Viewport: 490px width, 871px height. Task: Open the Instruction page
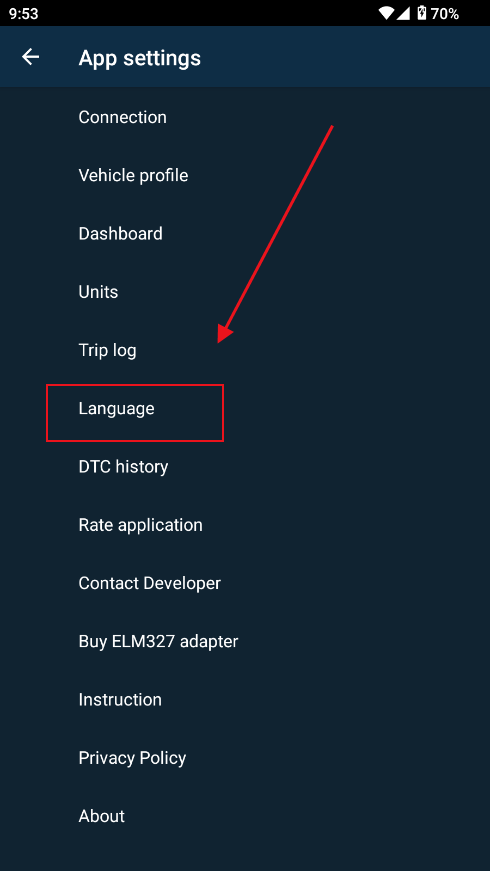pos(245,699)
